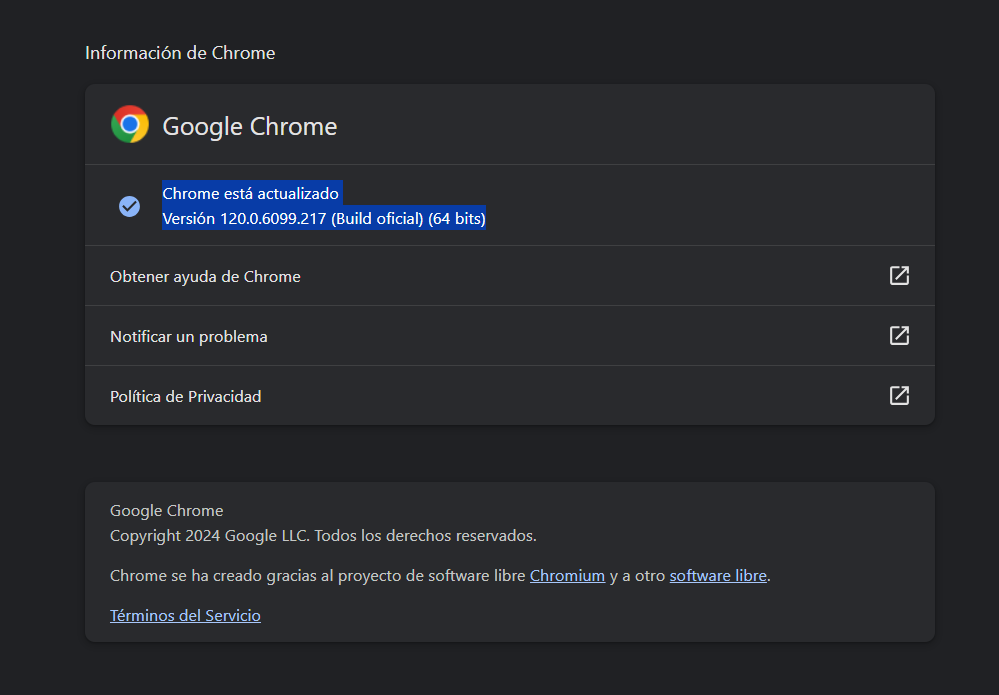Image resolution: width=999 pixels, height=695 pixels.
Task: Click the Google Chrome logo icon
Action: [129, 124]
